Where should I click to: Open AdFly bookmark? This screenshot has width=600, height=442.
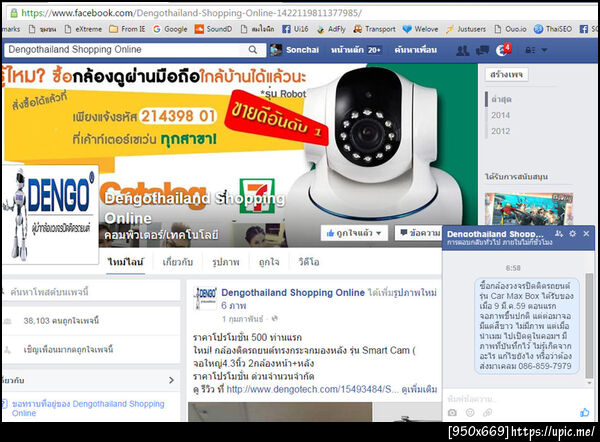coord(331,29)
